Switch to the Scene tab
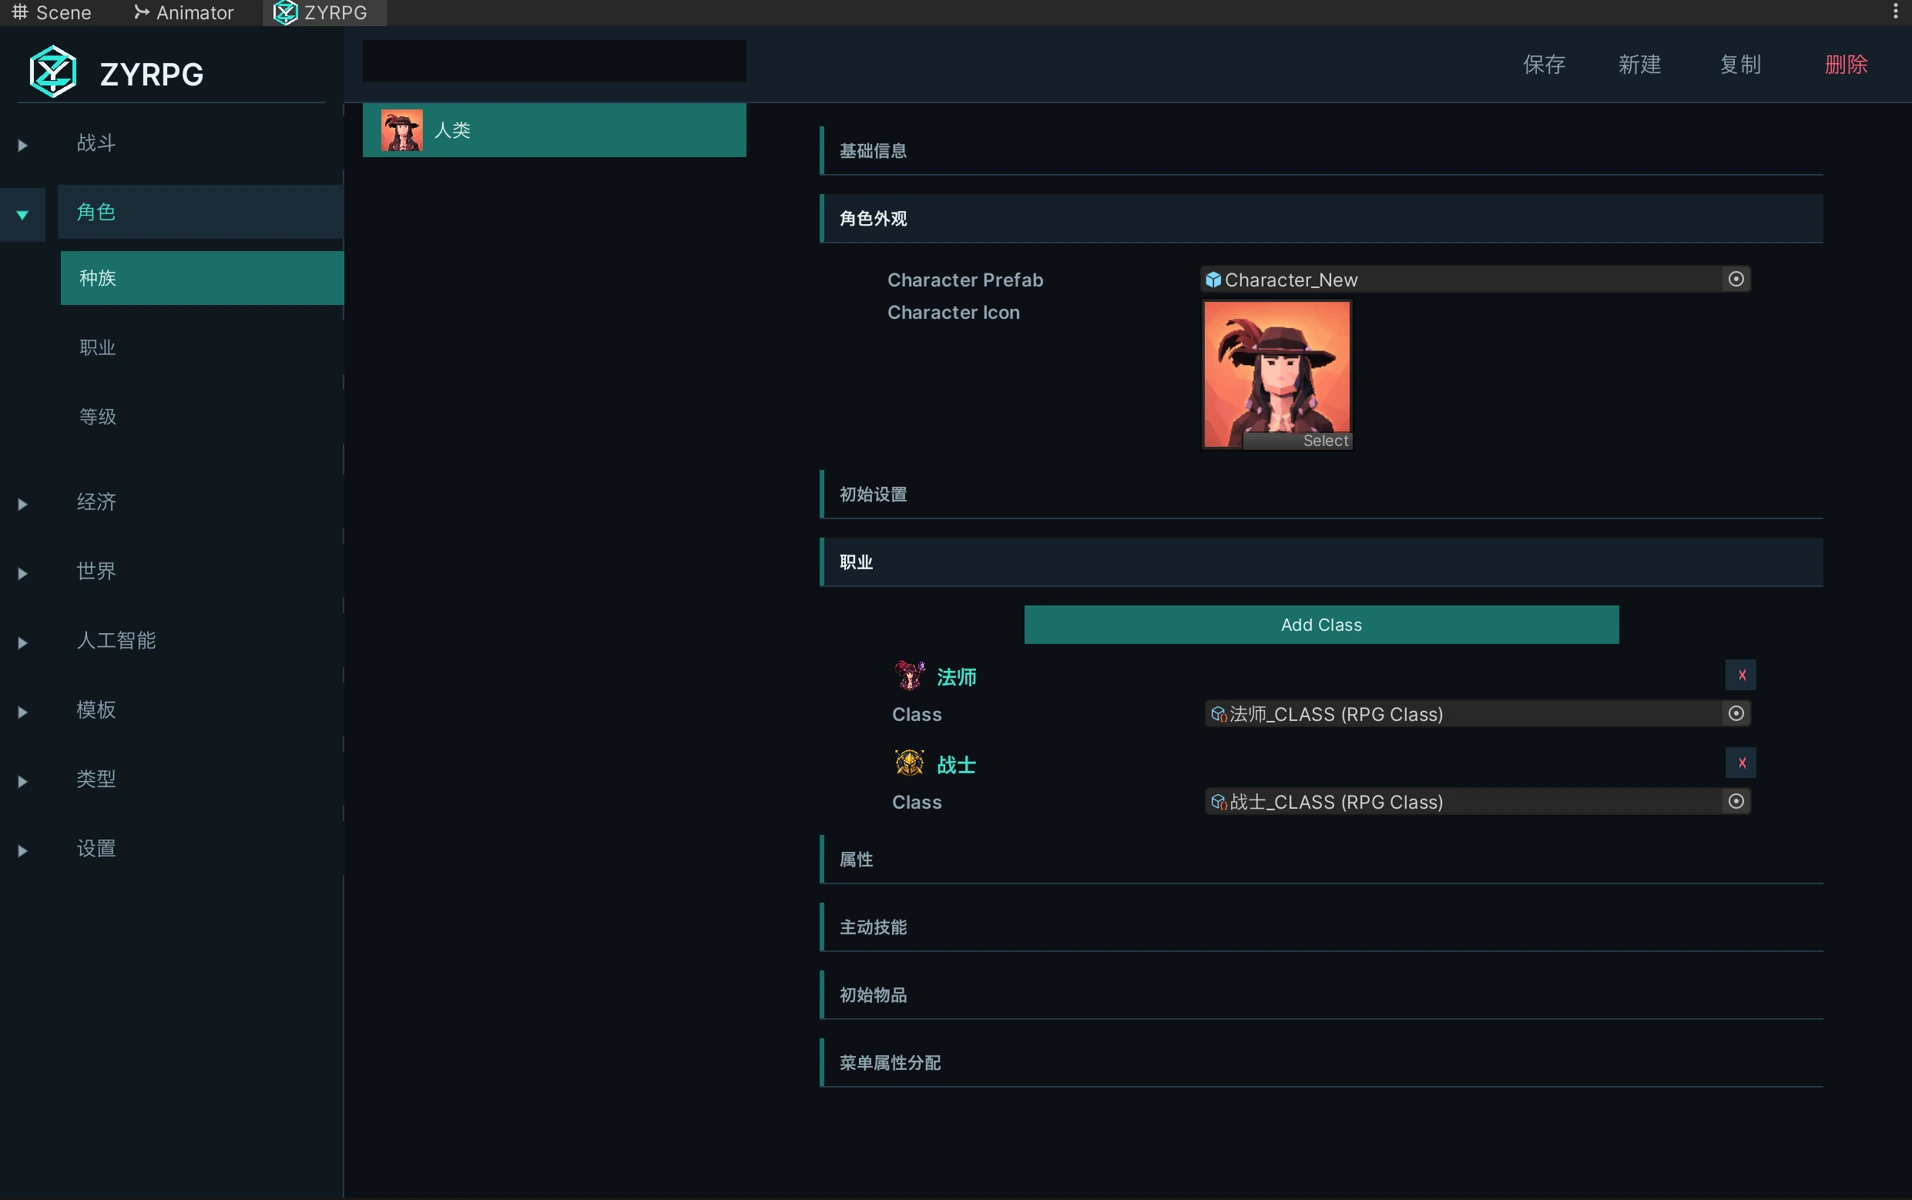This screenshot has width=1912, height=1200. [52, 12]
